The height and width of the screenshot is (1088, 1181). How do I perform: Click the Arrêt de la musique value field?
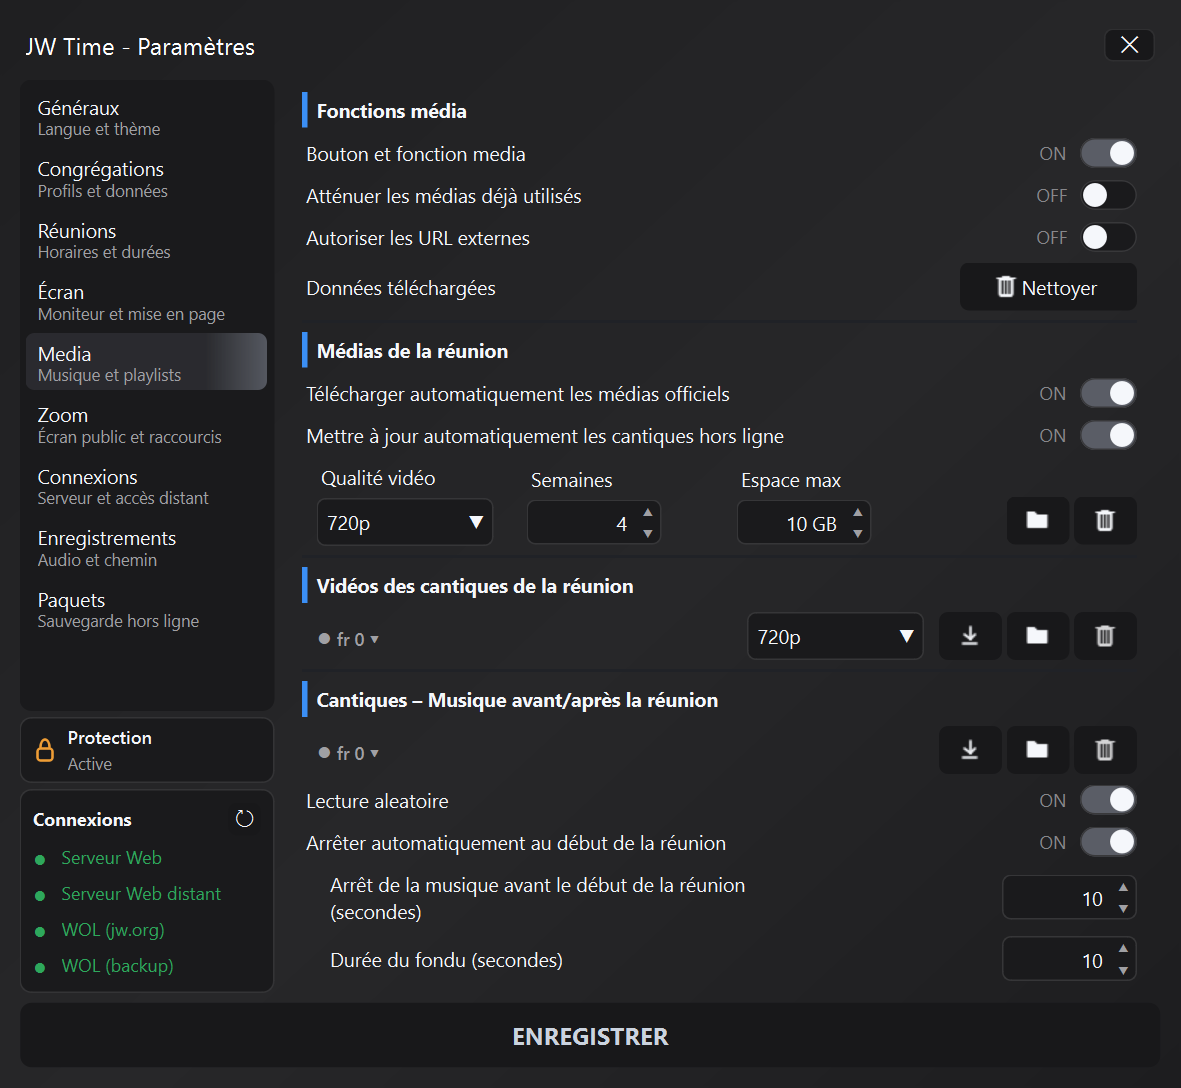pos(1069,898)
